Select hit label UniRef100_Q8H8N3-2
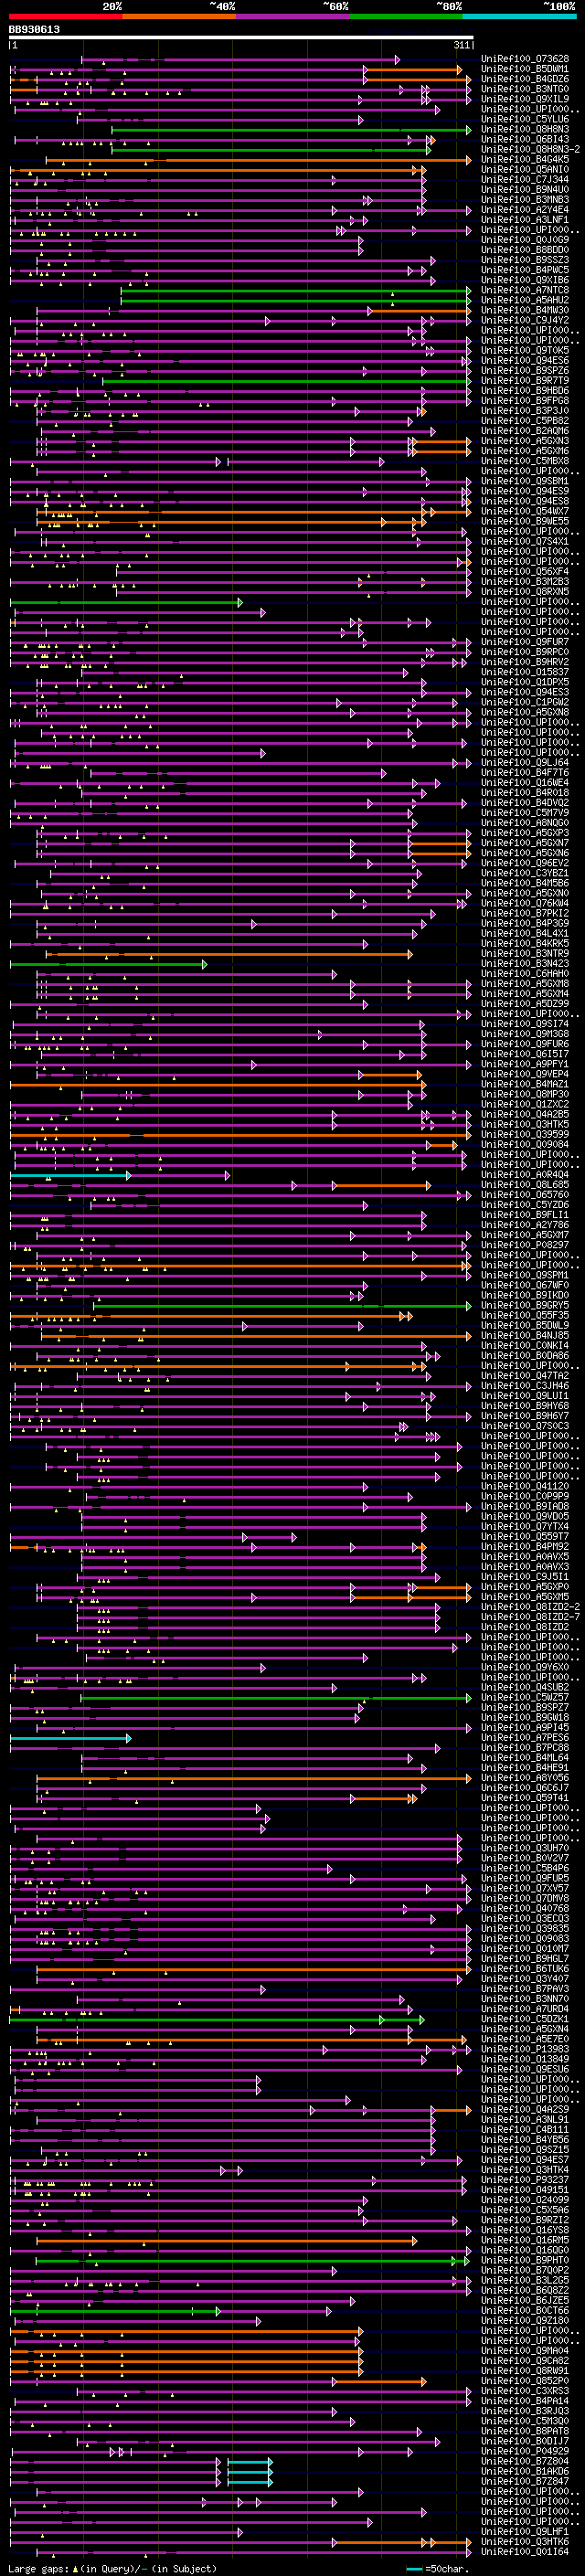This screenshot has width=585, height=2576. pos(530,149)
